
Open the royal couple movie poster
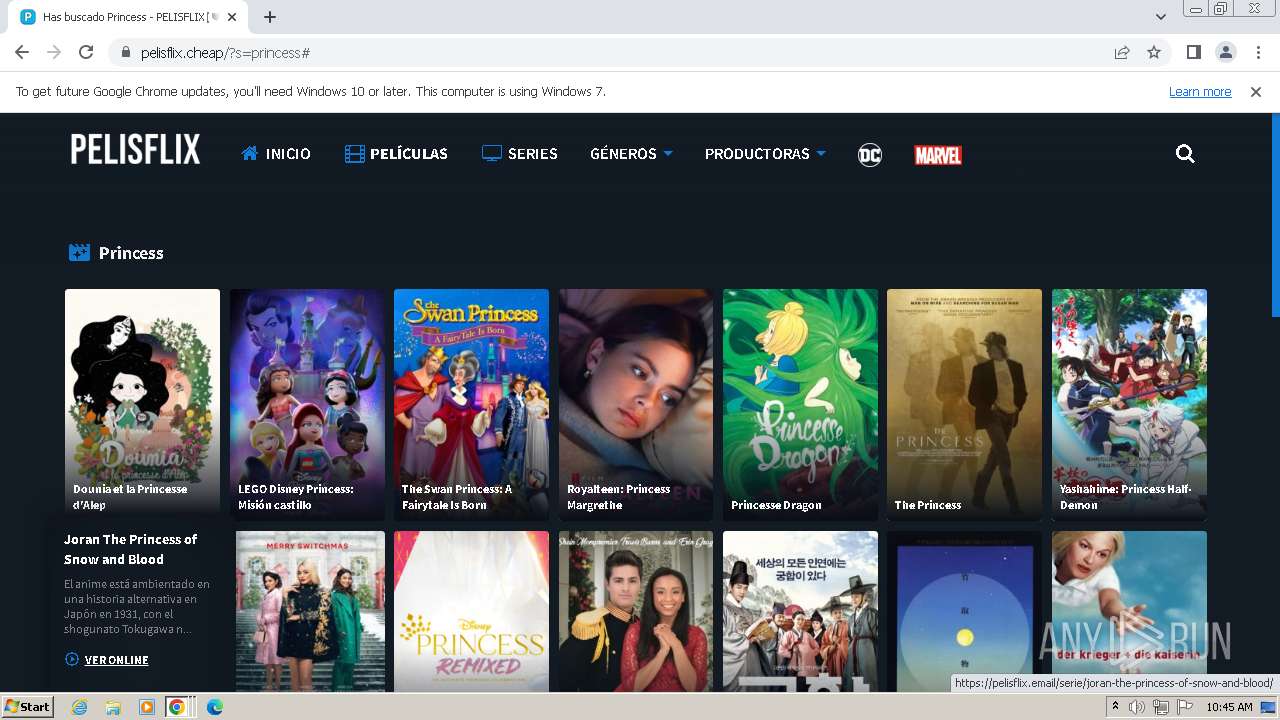(x=636, y=611)
